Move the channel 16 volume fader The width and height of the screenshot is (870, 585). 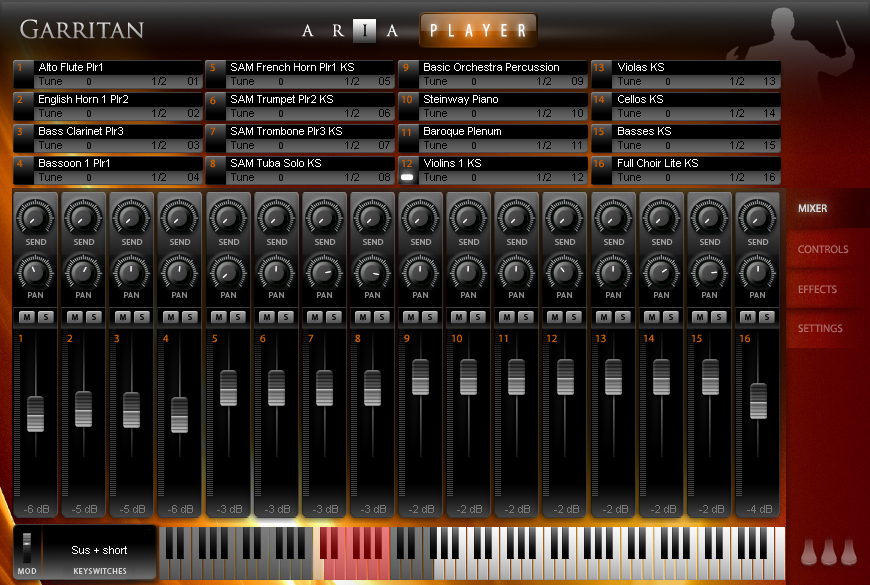(758, 401)
